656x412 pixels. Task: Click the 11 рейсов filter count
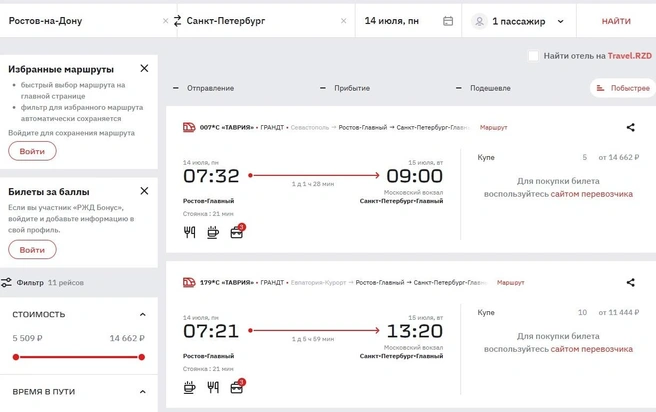(x=66, y=283)
